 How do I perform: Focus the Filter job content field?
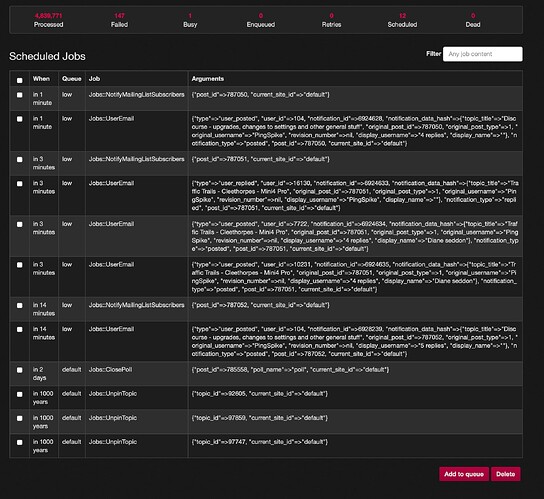(483, 54)
